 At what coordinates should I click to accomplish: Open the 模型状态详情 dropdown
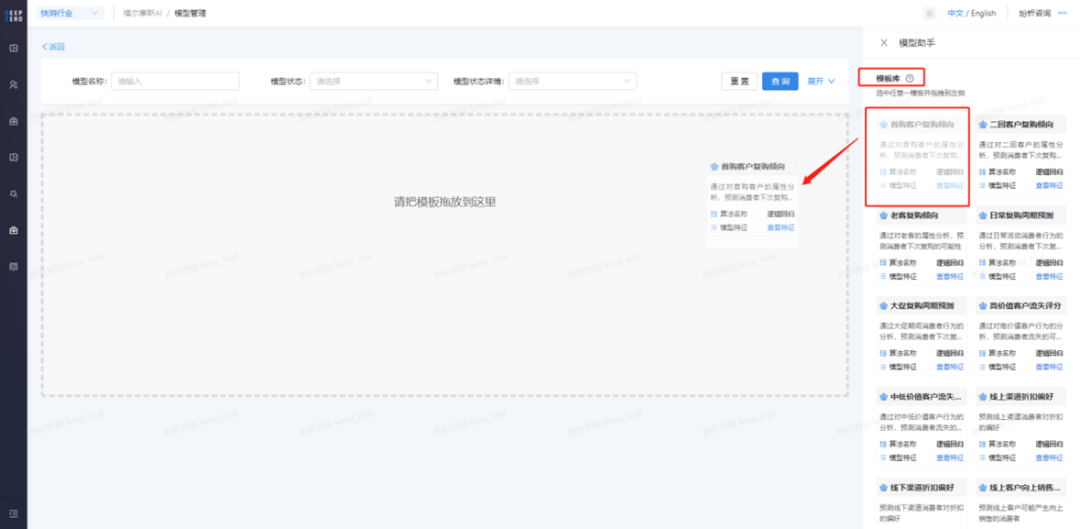(x=572, y=81)
